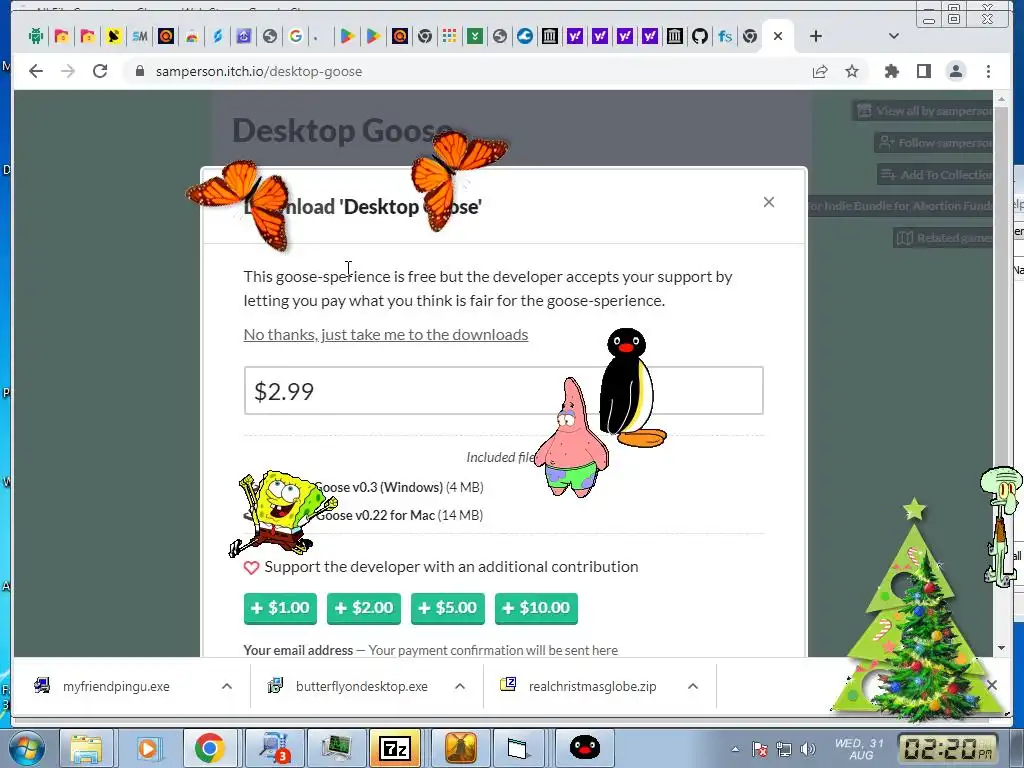This screenshot has height=768, width=1024.
Task: Open the Pingu taskbar icon
Action: tap(584, 748)
